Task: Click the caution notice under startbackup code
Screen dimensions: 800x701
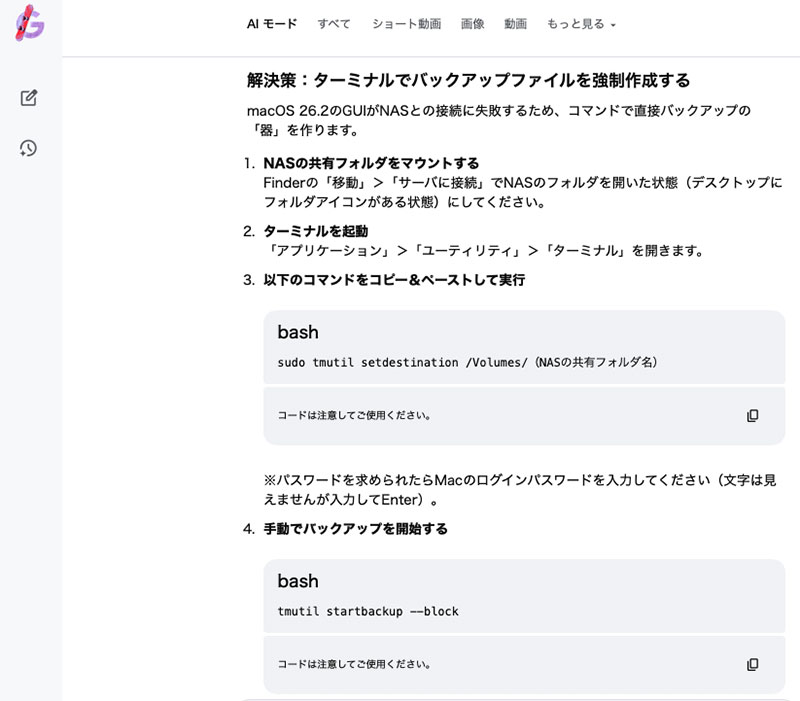Action: pyautogui.click(x=354, y=664)
